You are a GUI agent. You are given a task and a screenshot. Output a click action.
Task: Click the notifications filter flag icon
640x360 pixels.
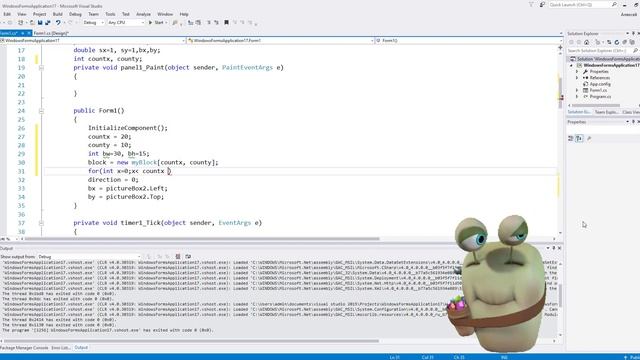(x=531, y=4)
